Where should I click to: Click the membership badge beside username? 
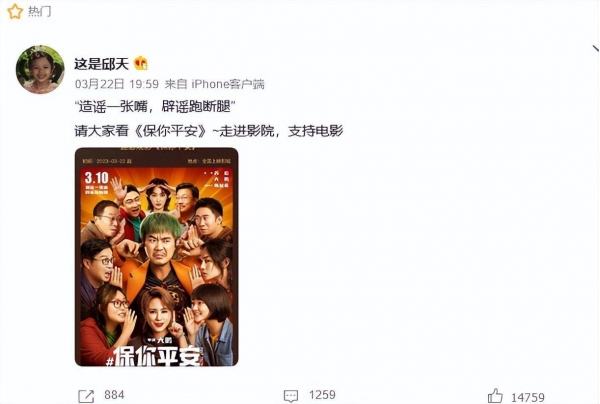(141, 63)
